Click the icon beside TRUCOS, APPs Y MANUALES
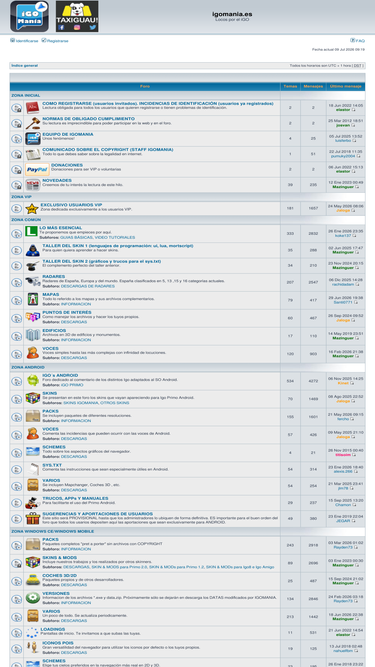Image resolution: width=375 pixels, height=667 pixels. (33, 503)
